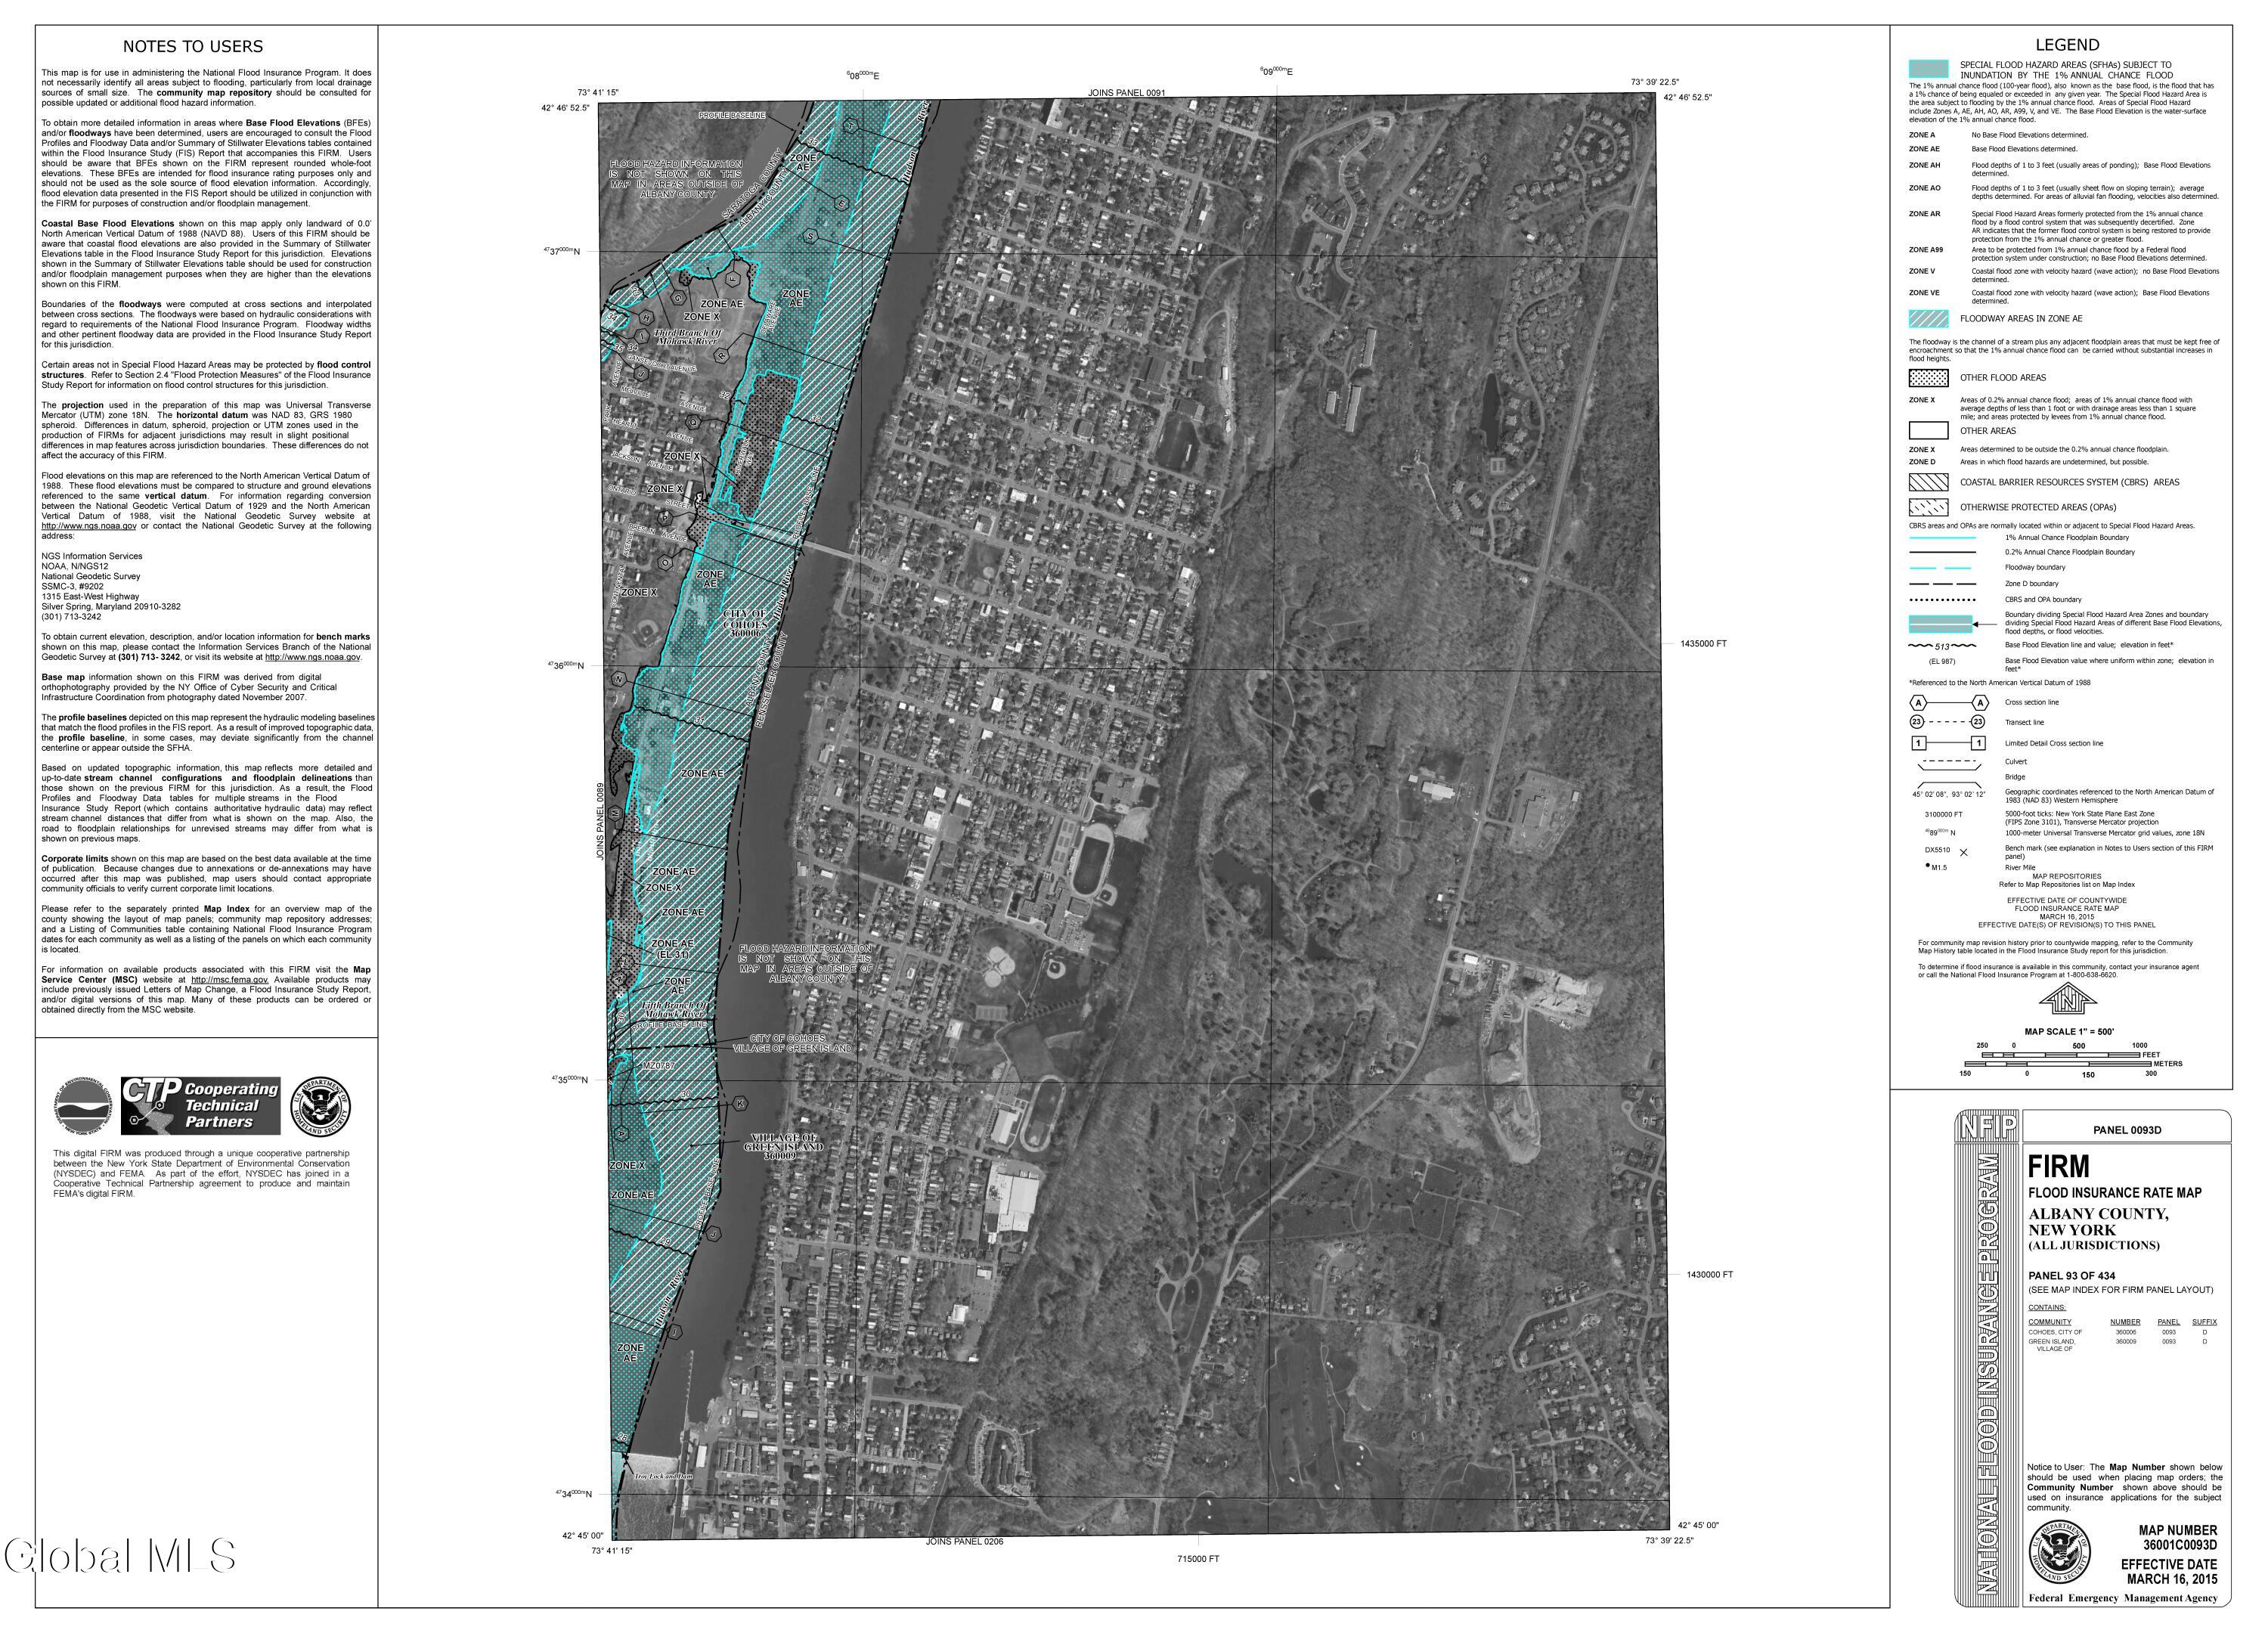Click the CTP Cooperating Technical Partners logo
Viewport: 2268px width, 1630px height.
(200, 1105)
